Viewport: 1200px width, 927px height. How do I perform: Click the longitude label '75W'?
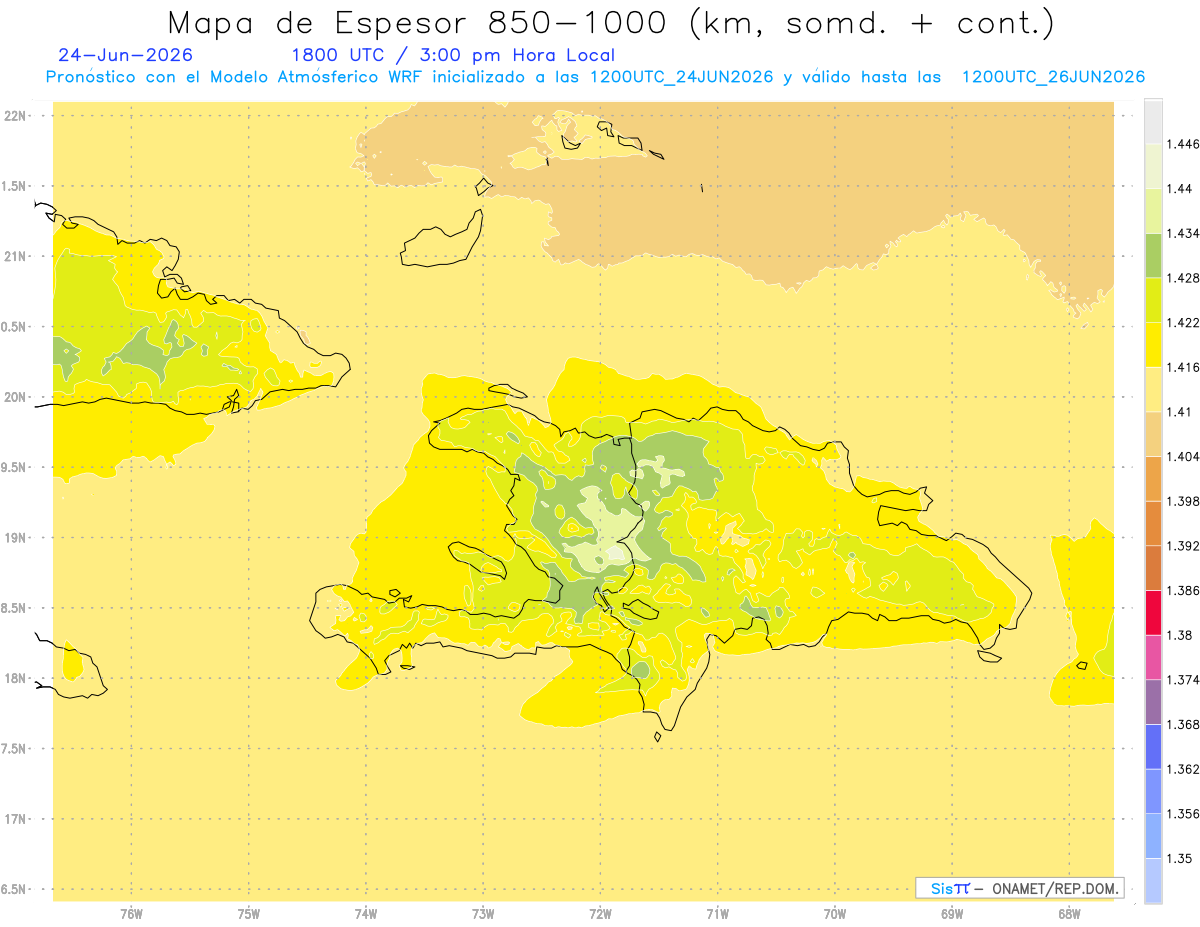click(249, 914)
